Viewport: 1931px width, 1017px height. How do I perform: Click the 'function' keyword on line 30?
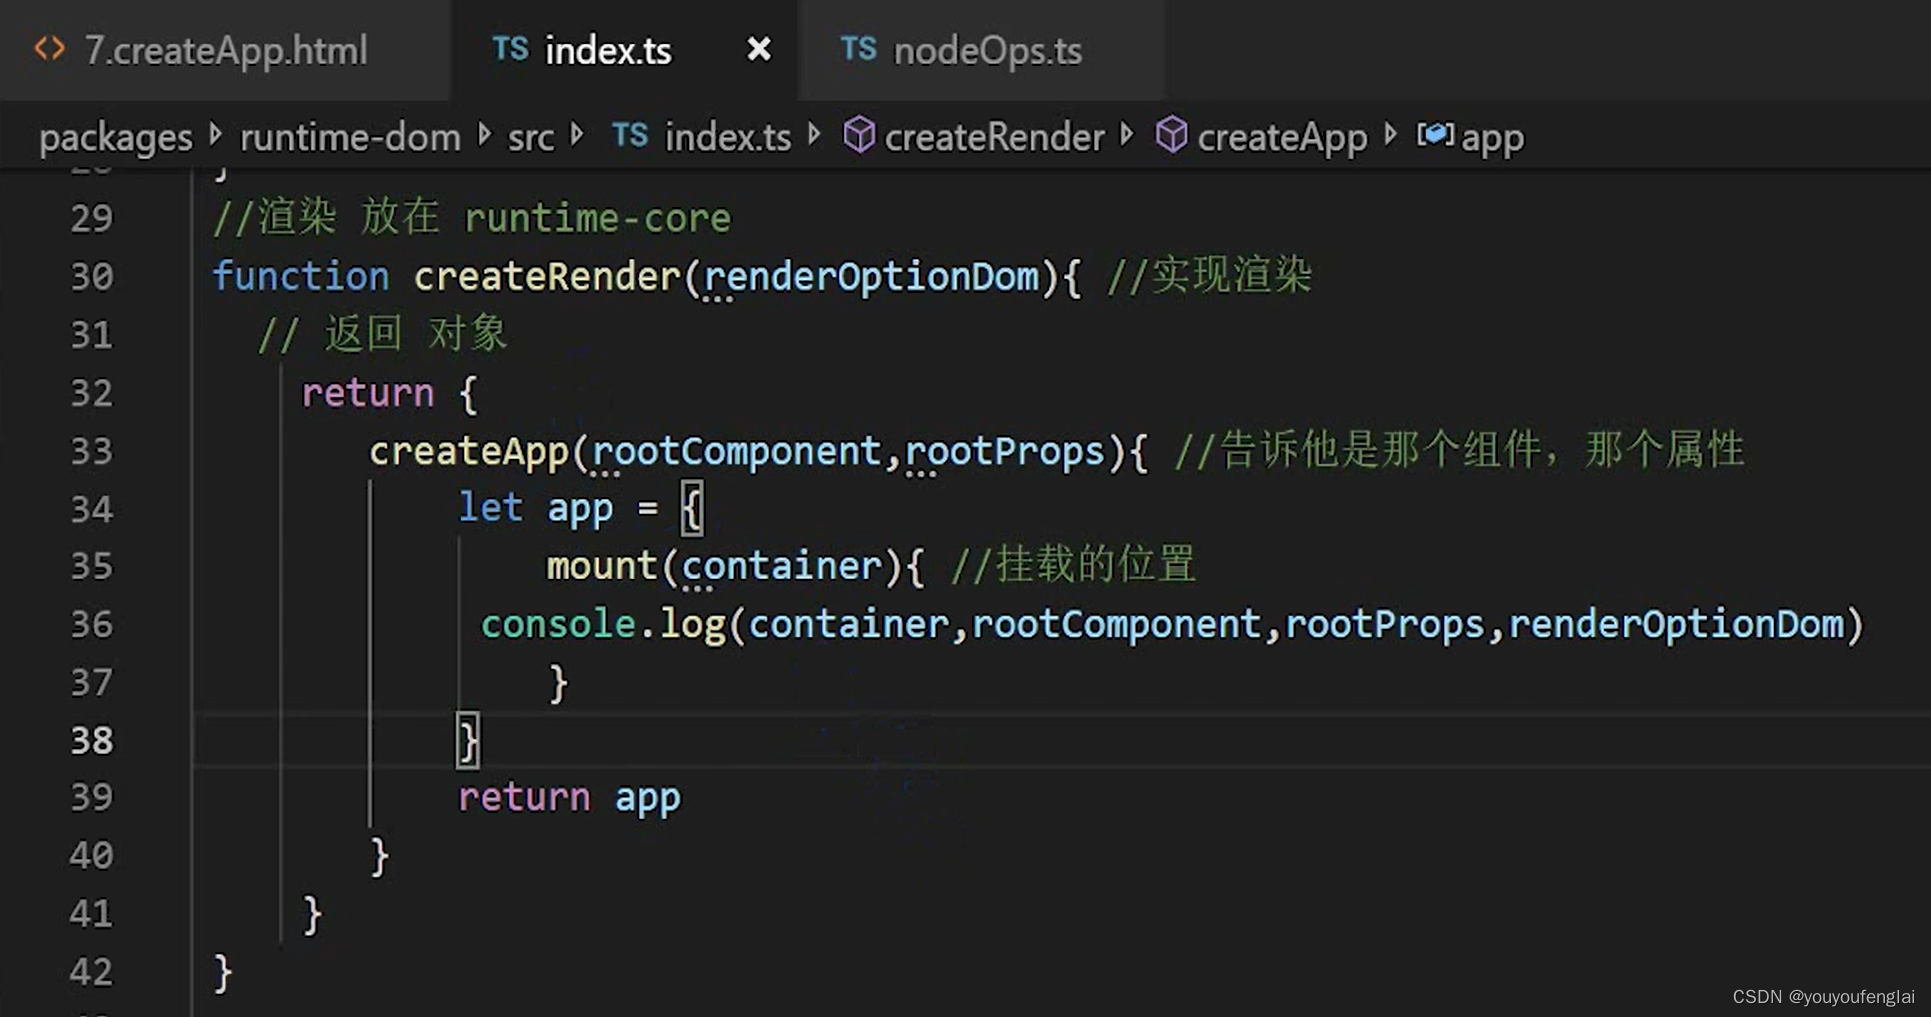[x=301, y=276]
